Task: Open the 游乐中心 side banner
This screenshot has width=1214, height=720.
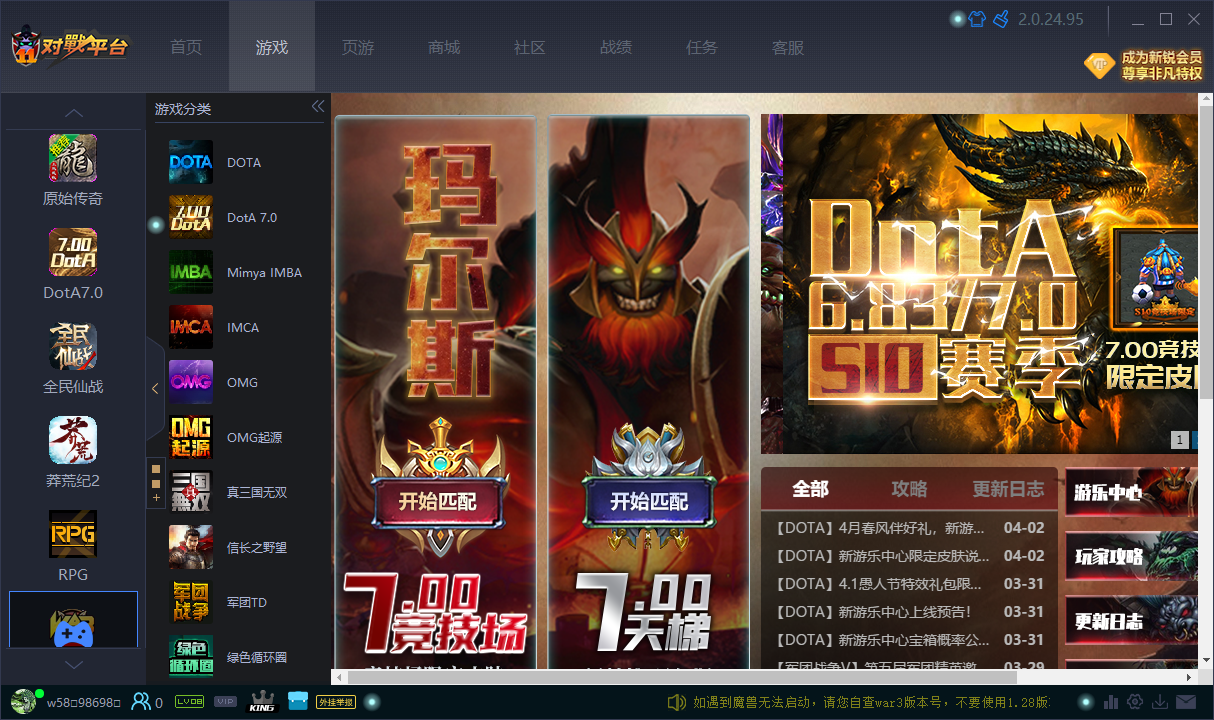Action: [1131, 492]
